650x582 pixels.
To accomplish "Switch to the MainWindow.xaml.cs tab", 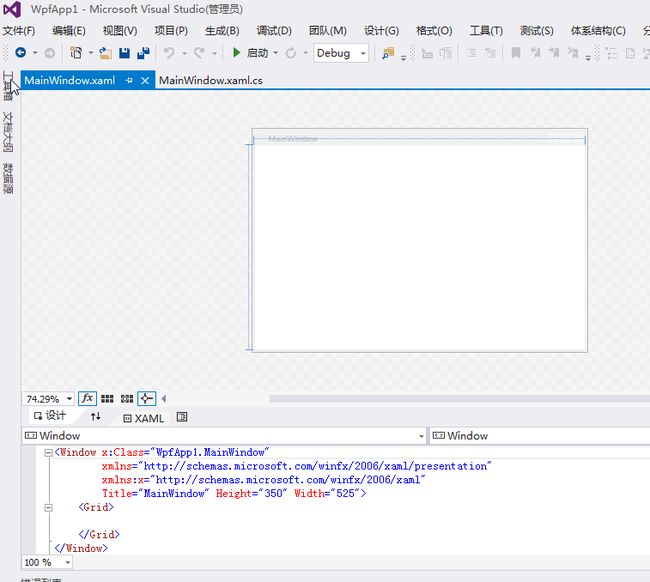I will (x=211, y=80).
